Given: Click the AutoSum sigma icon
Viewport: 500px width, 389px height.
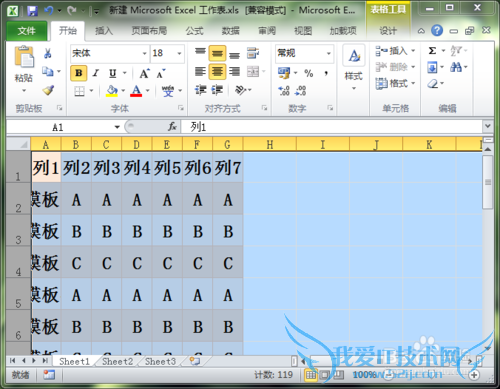Looking at the screenshot, I should [432, 51].
